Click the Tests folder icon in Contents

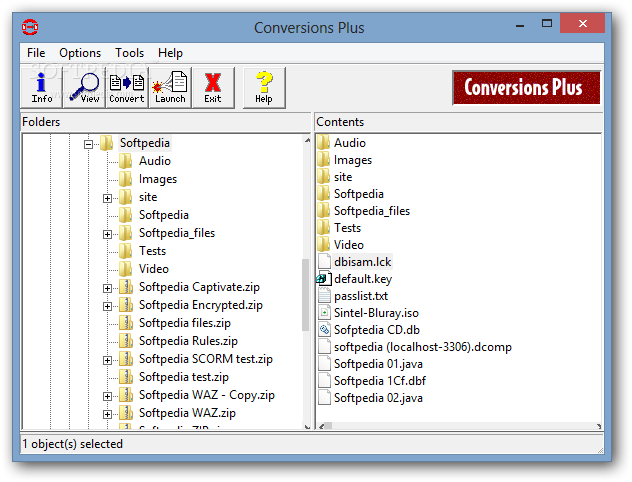[x=324, y=228]
